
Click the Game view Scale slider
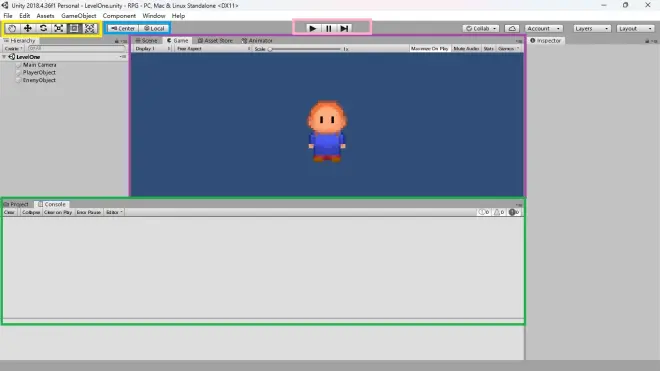(x=305, y=49)
